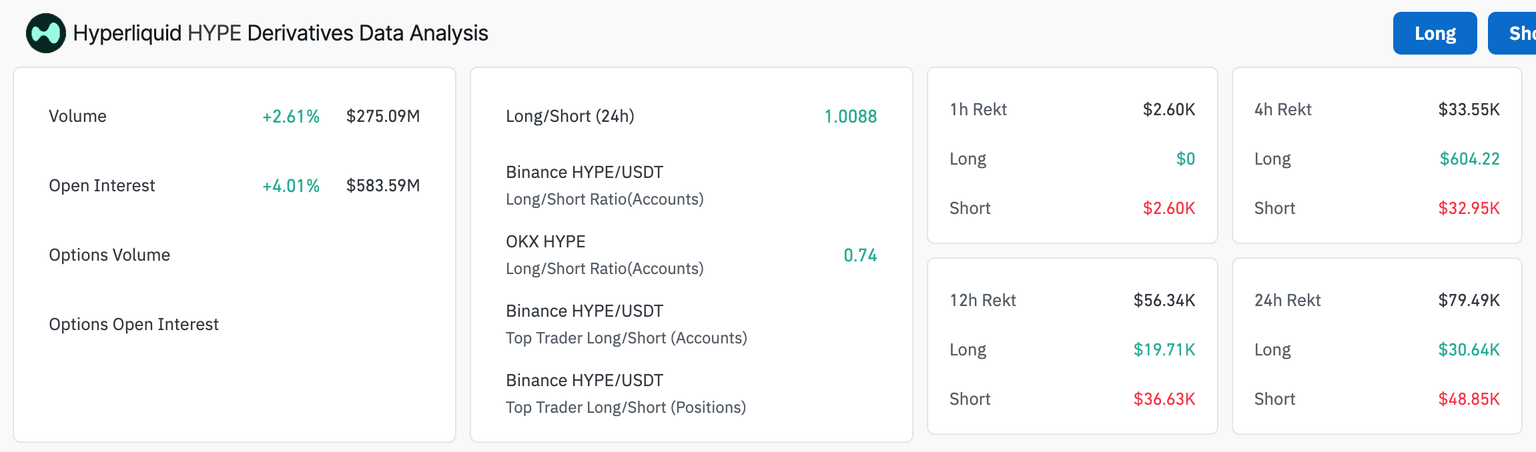The image size is (1536, 452).
Task: Click the Hyperliquid logo icon
Action: pyautogui.click(x=45, y=33)
